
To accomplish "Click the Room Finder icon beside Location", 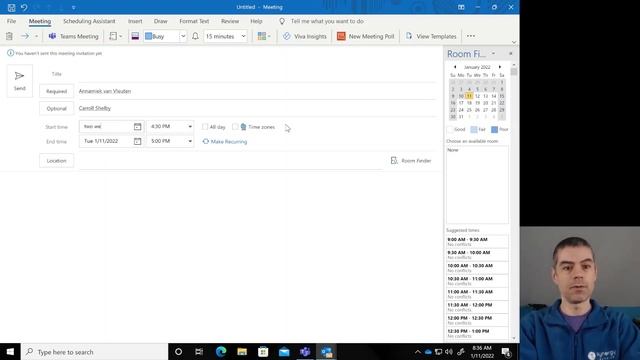I will (394, 160).
